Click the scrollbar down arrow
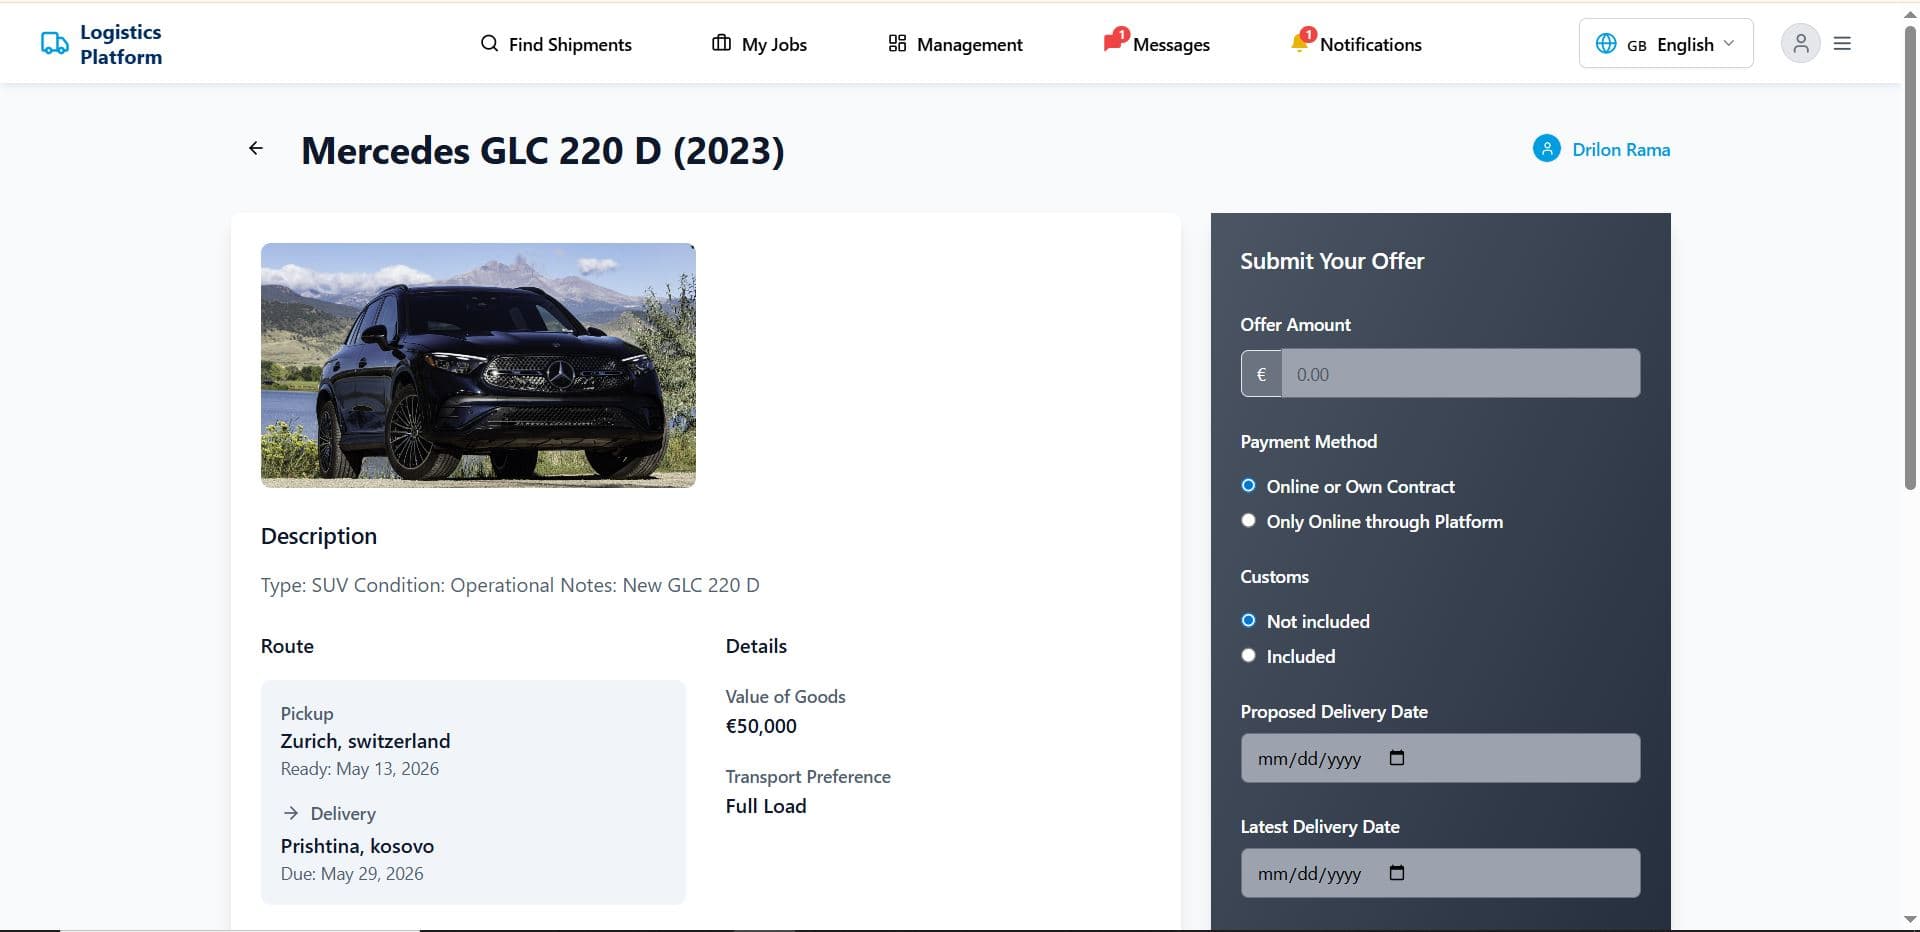The width and height of the screenshot is (1920, 932). pyautogui.click(x=1910, y=919)
